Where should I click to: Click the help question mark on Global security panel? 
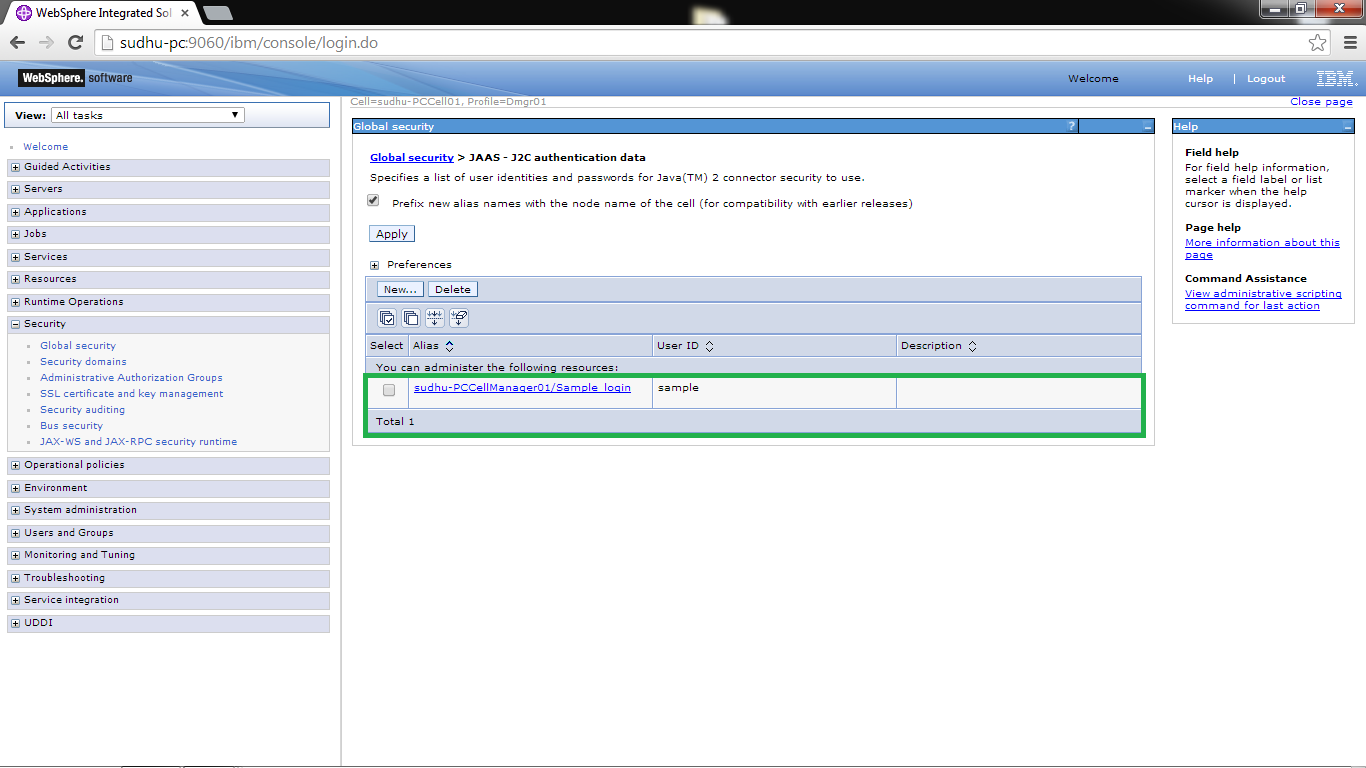(x=1072, y=126)
